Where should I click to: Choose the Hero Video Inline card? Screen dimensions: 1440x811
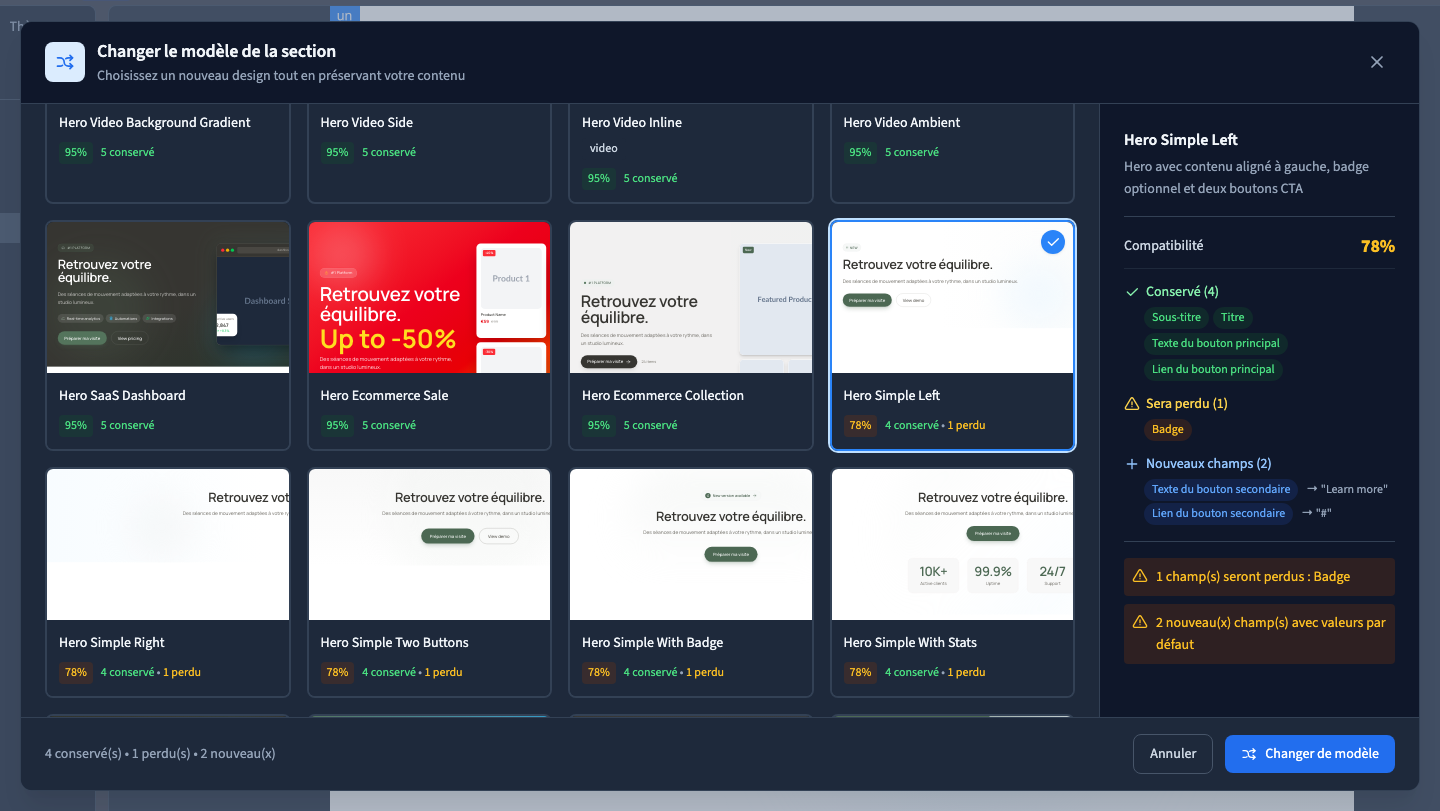click(691, 152)
